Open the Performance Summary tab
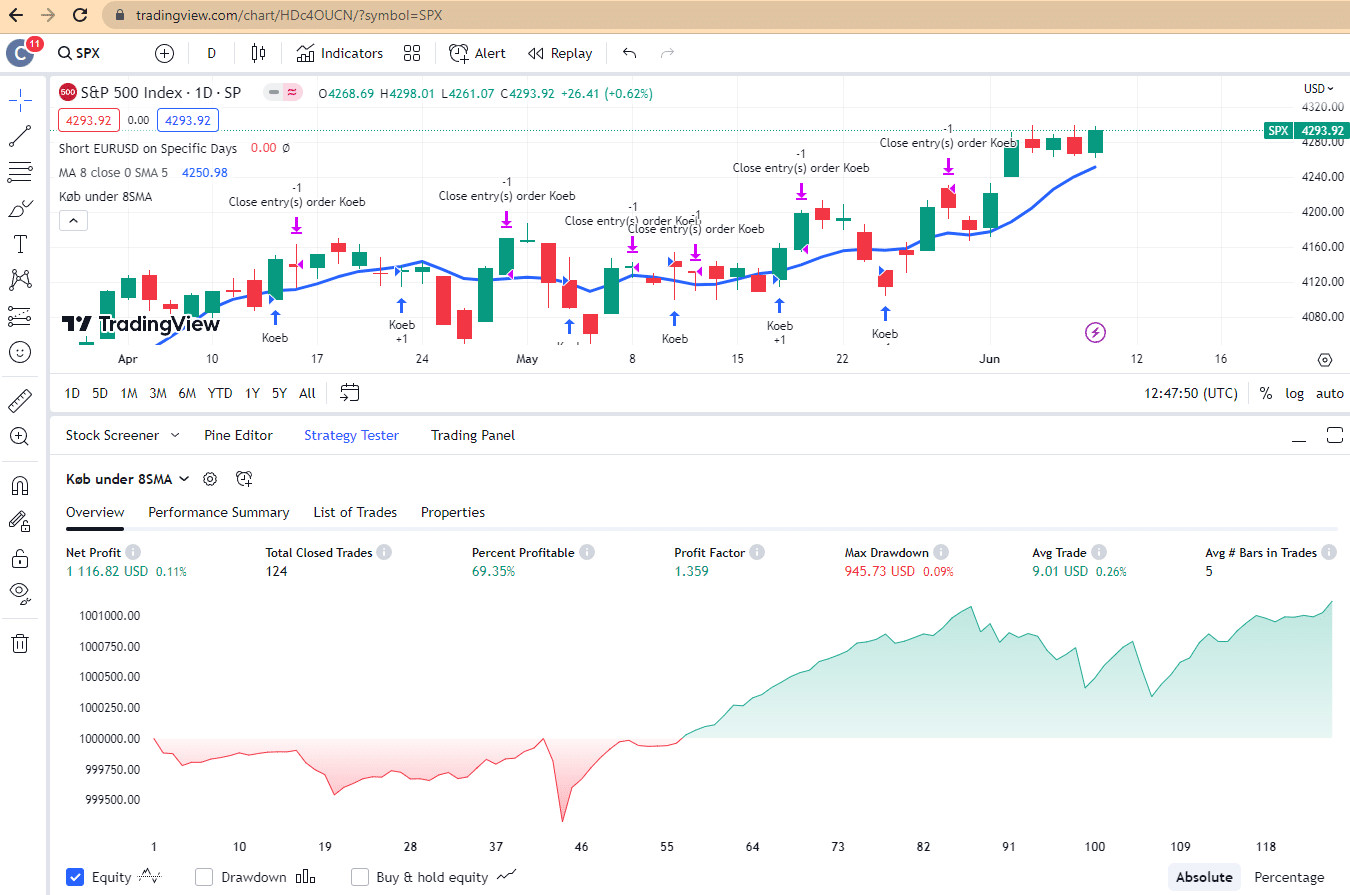The width and height of the screenshot is (1350, 895). [219, 512]
